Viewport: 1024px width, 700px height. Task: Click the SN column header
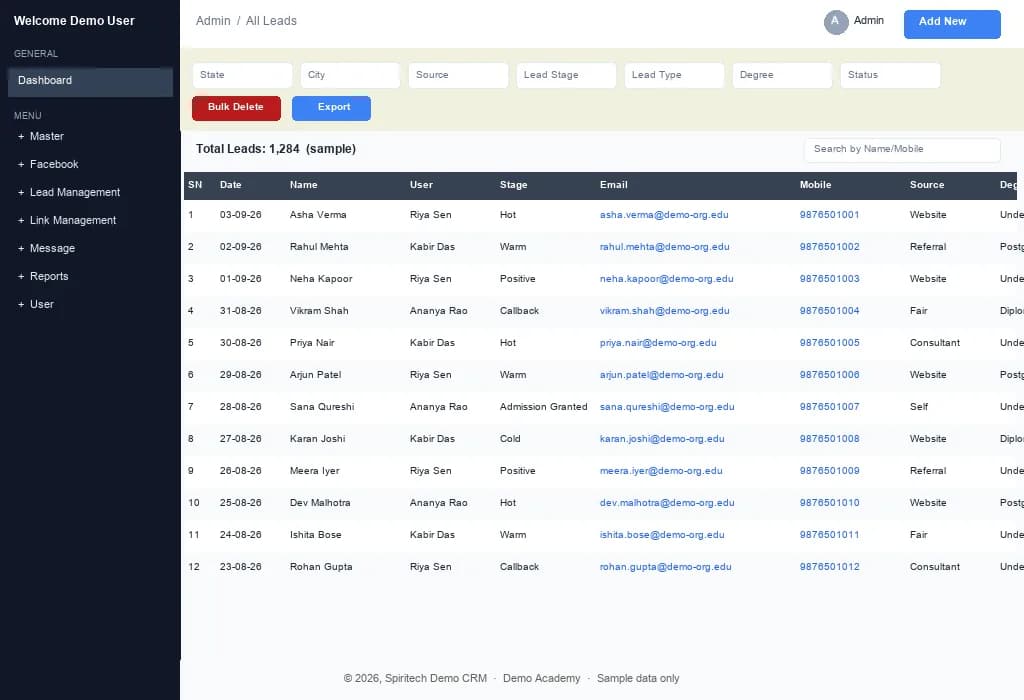pos(195,185)
